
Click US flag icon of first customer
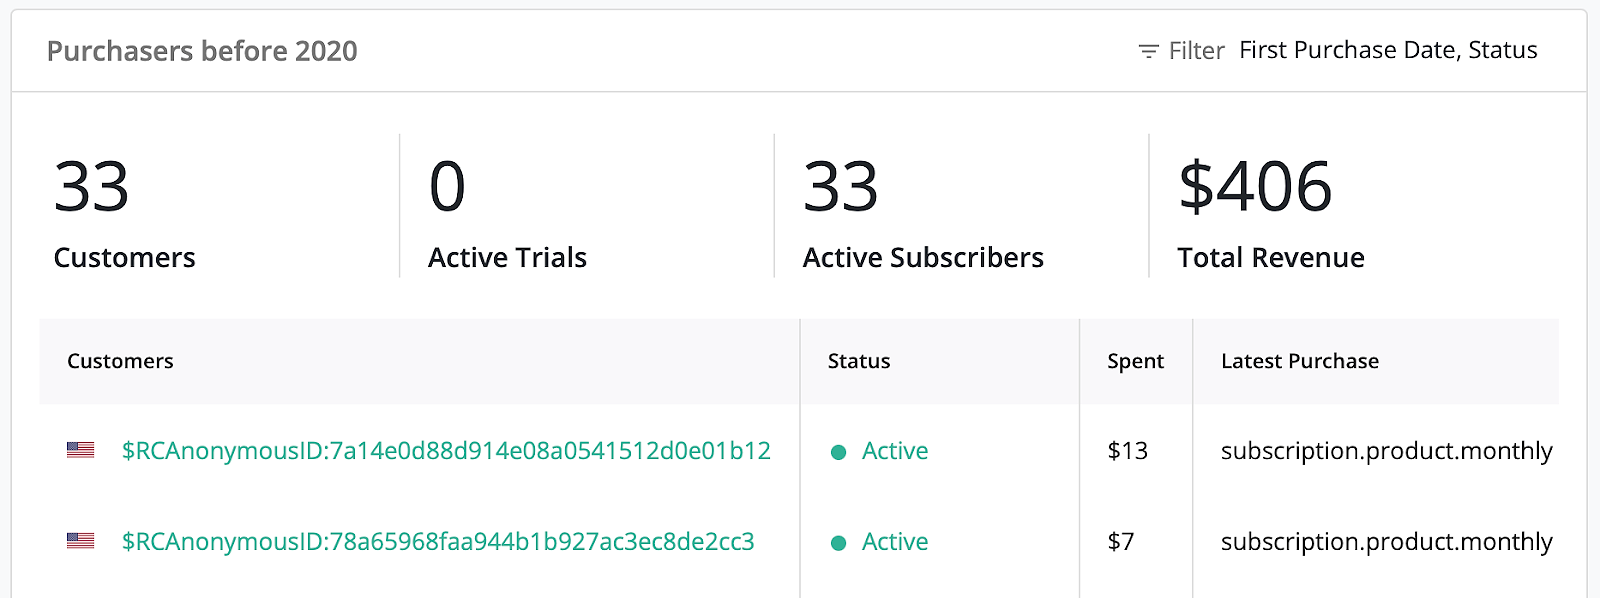point(81,450)
